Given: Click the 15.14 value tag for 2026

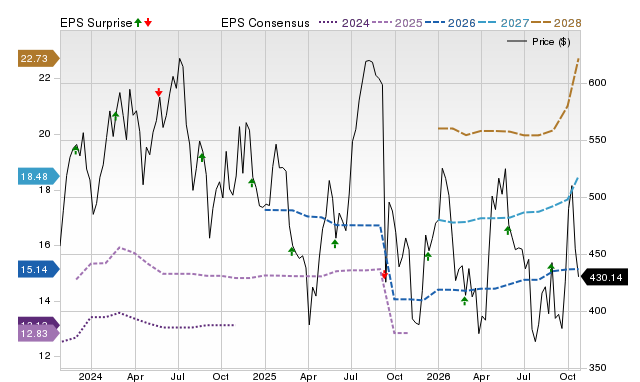Looking at the screenshot, I should [x=38, y=269].
